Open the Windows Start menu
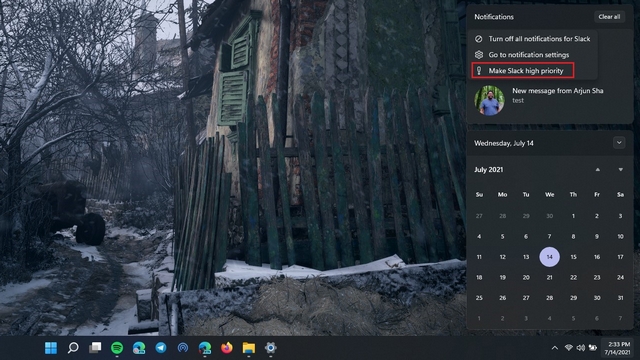 point(51,348)
